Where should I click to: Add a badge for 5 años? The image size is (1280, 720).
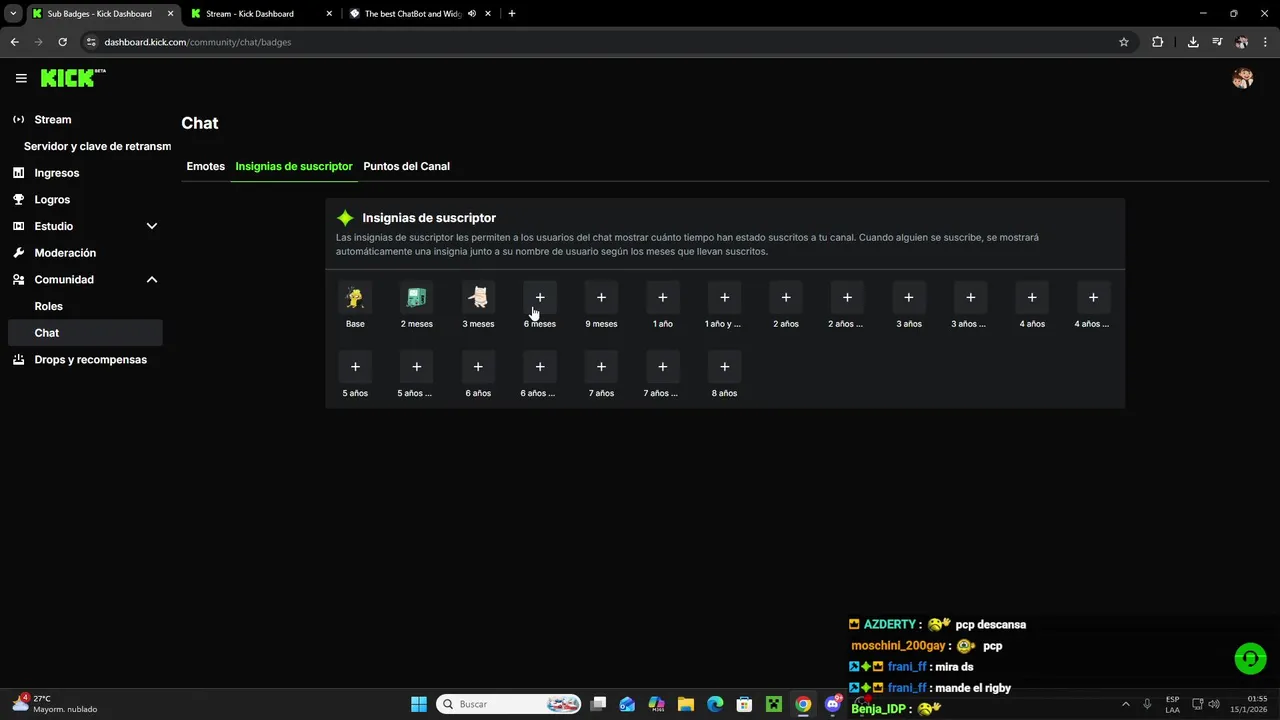tap(355, 366)
